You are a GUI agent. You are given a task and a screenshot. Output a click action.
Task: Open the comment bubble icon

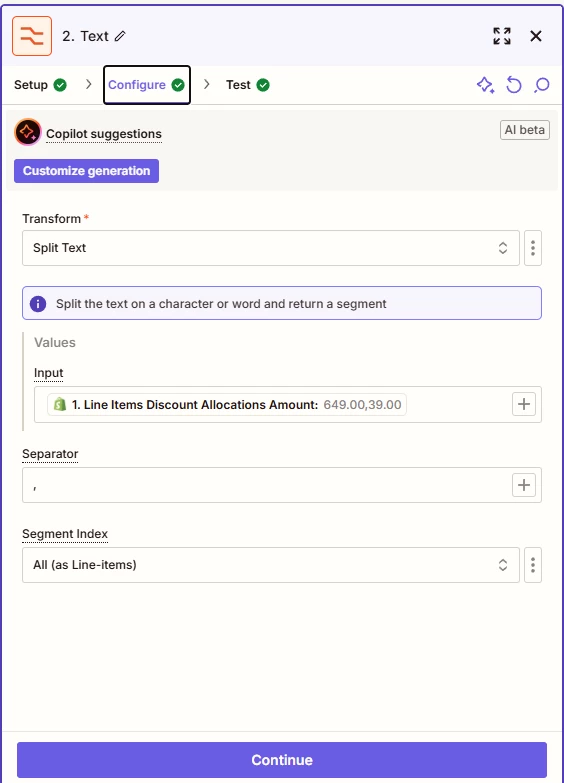(542, 85)
